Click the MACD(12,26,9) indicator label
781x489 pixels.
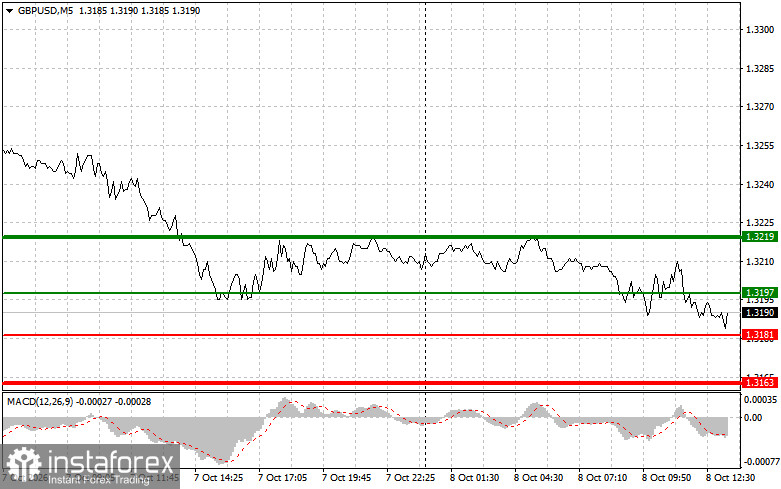tap(40, 401)
